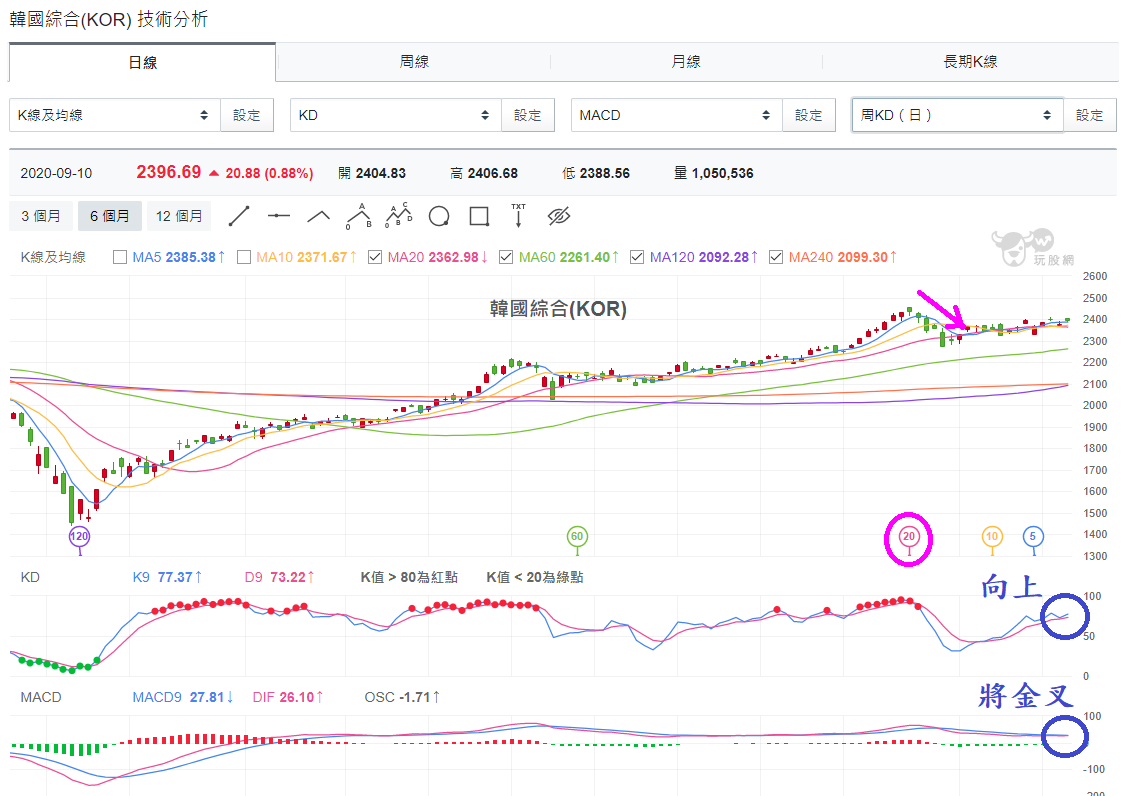The image size is (1137, 796).
Task: Click the pink 20 MA marker
Action: tap(909, 536)
